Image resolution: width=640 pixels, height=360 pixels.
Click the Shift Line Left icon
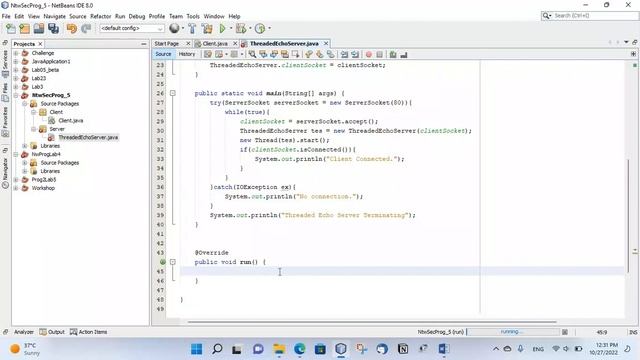click(x=344, y=54)
